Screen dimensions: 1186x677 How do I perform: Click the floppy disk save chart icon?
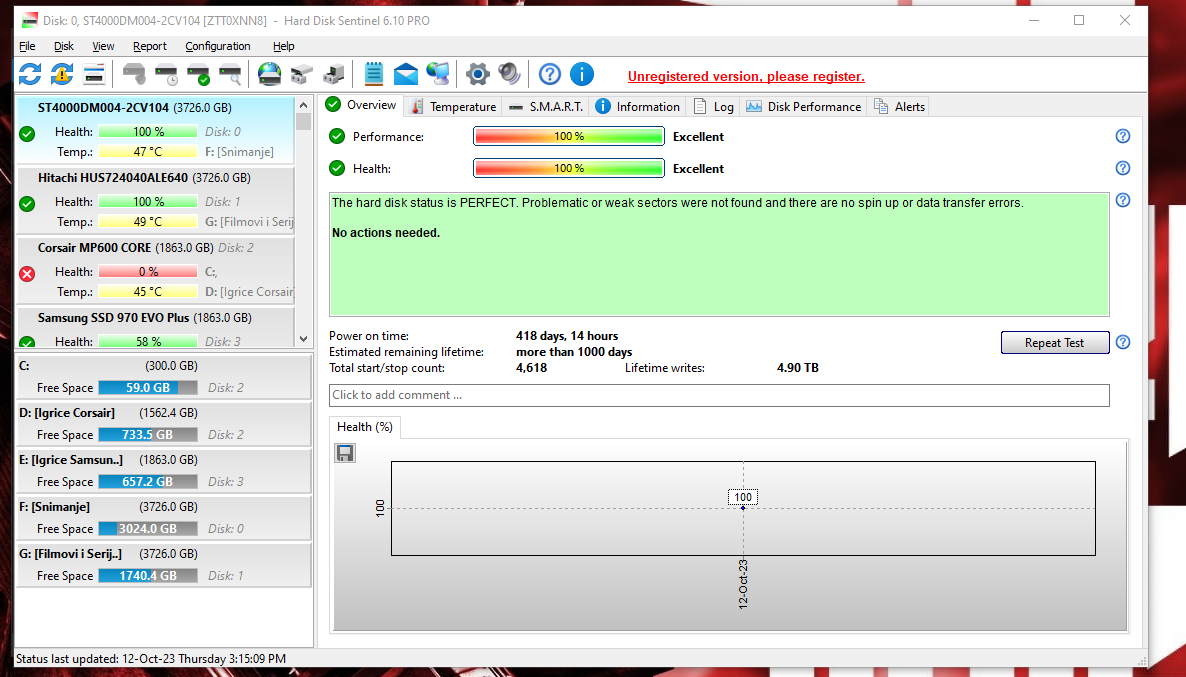(345, 453)
